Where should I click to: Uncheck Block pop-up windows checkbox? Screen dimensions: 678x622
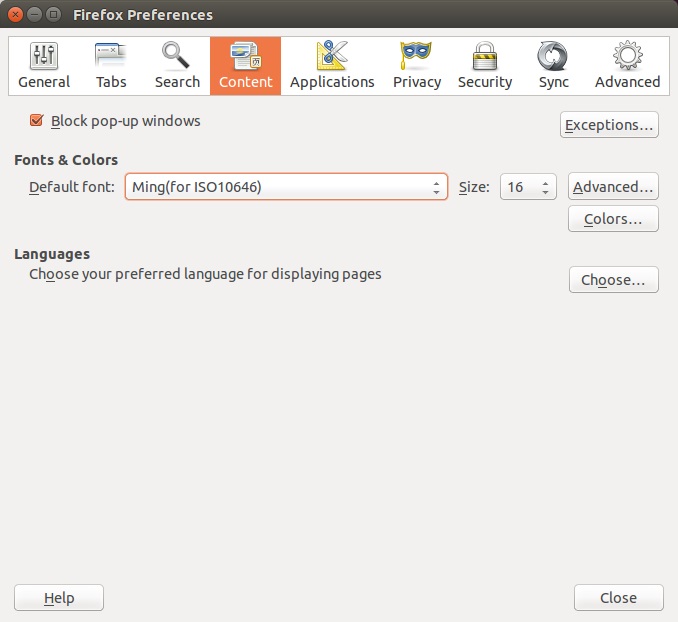[36, 120]
